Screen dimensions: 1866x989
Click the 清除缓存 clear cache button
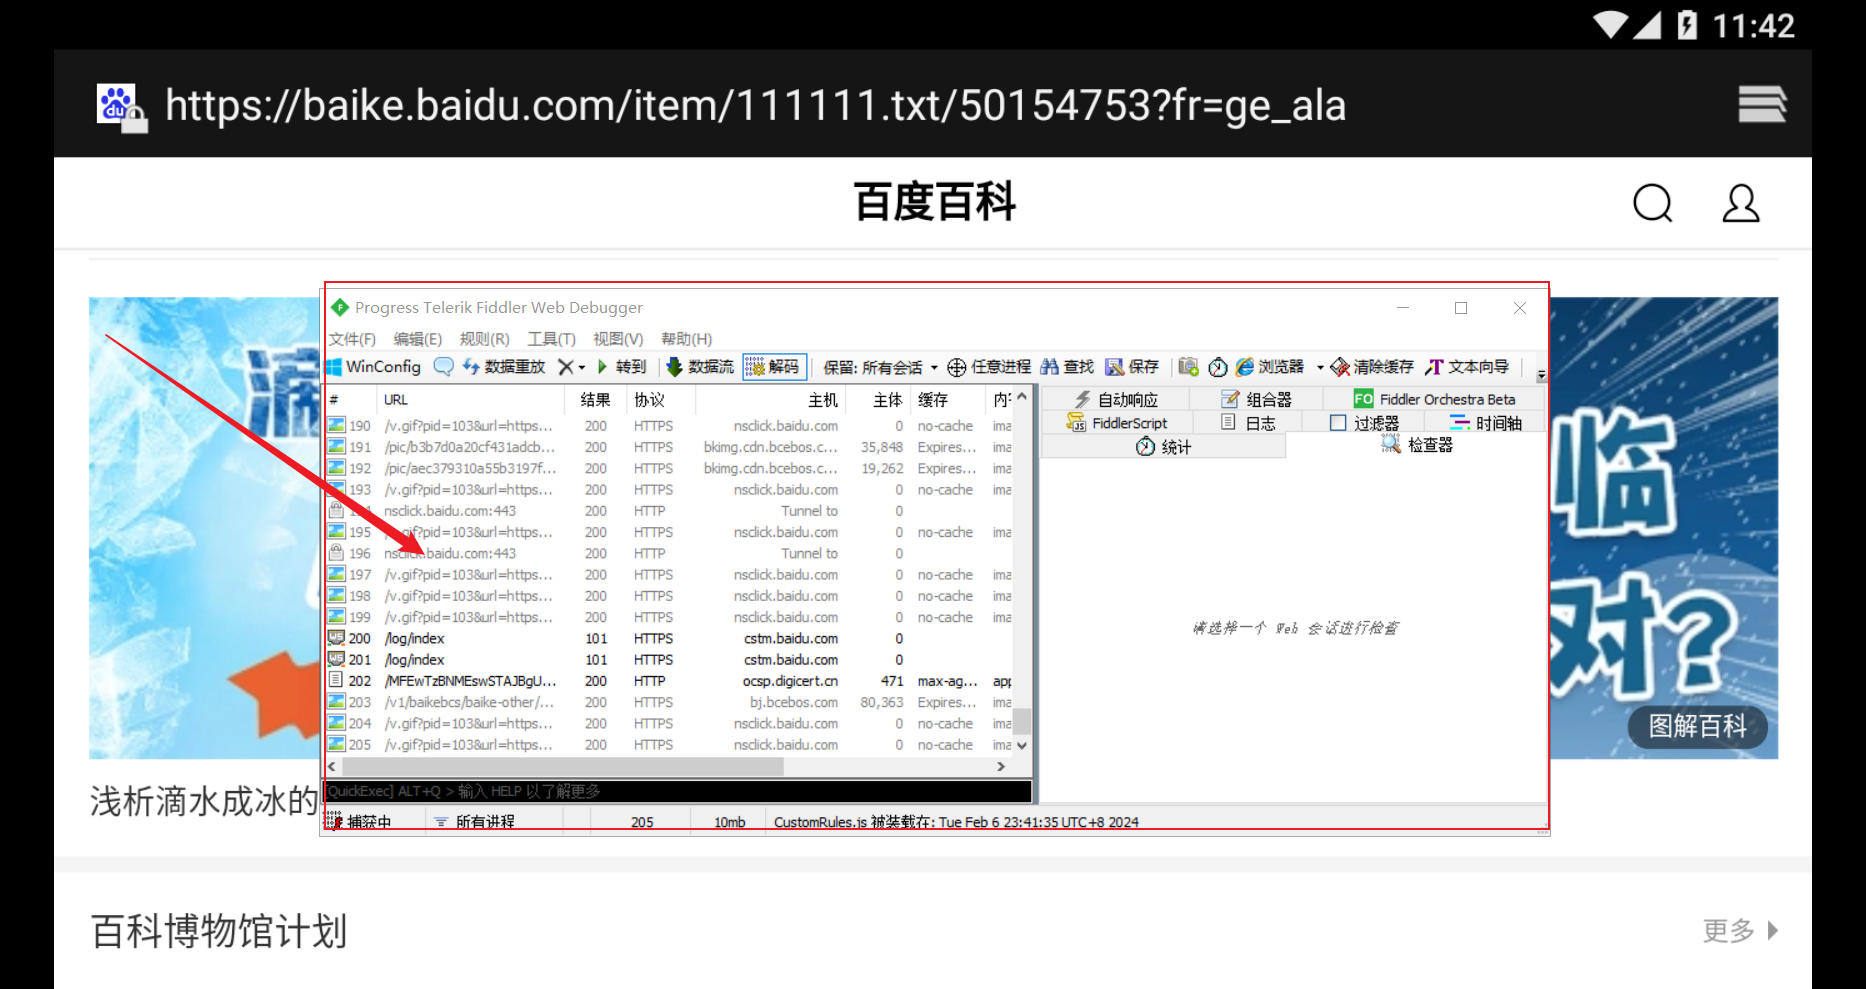(1372, 367)
